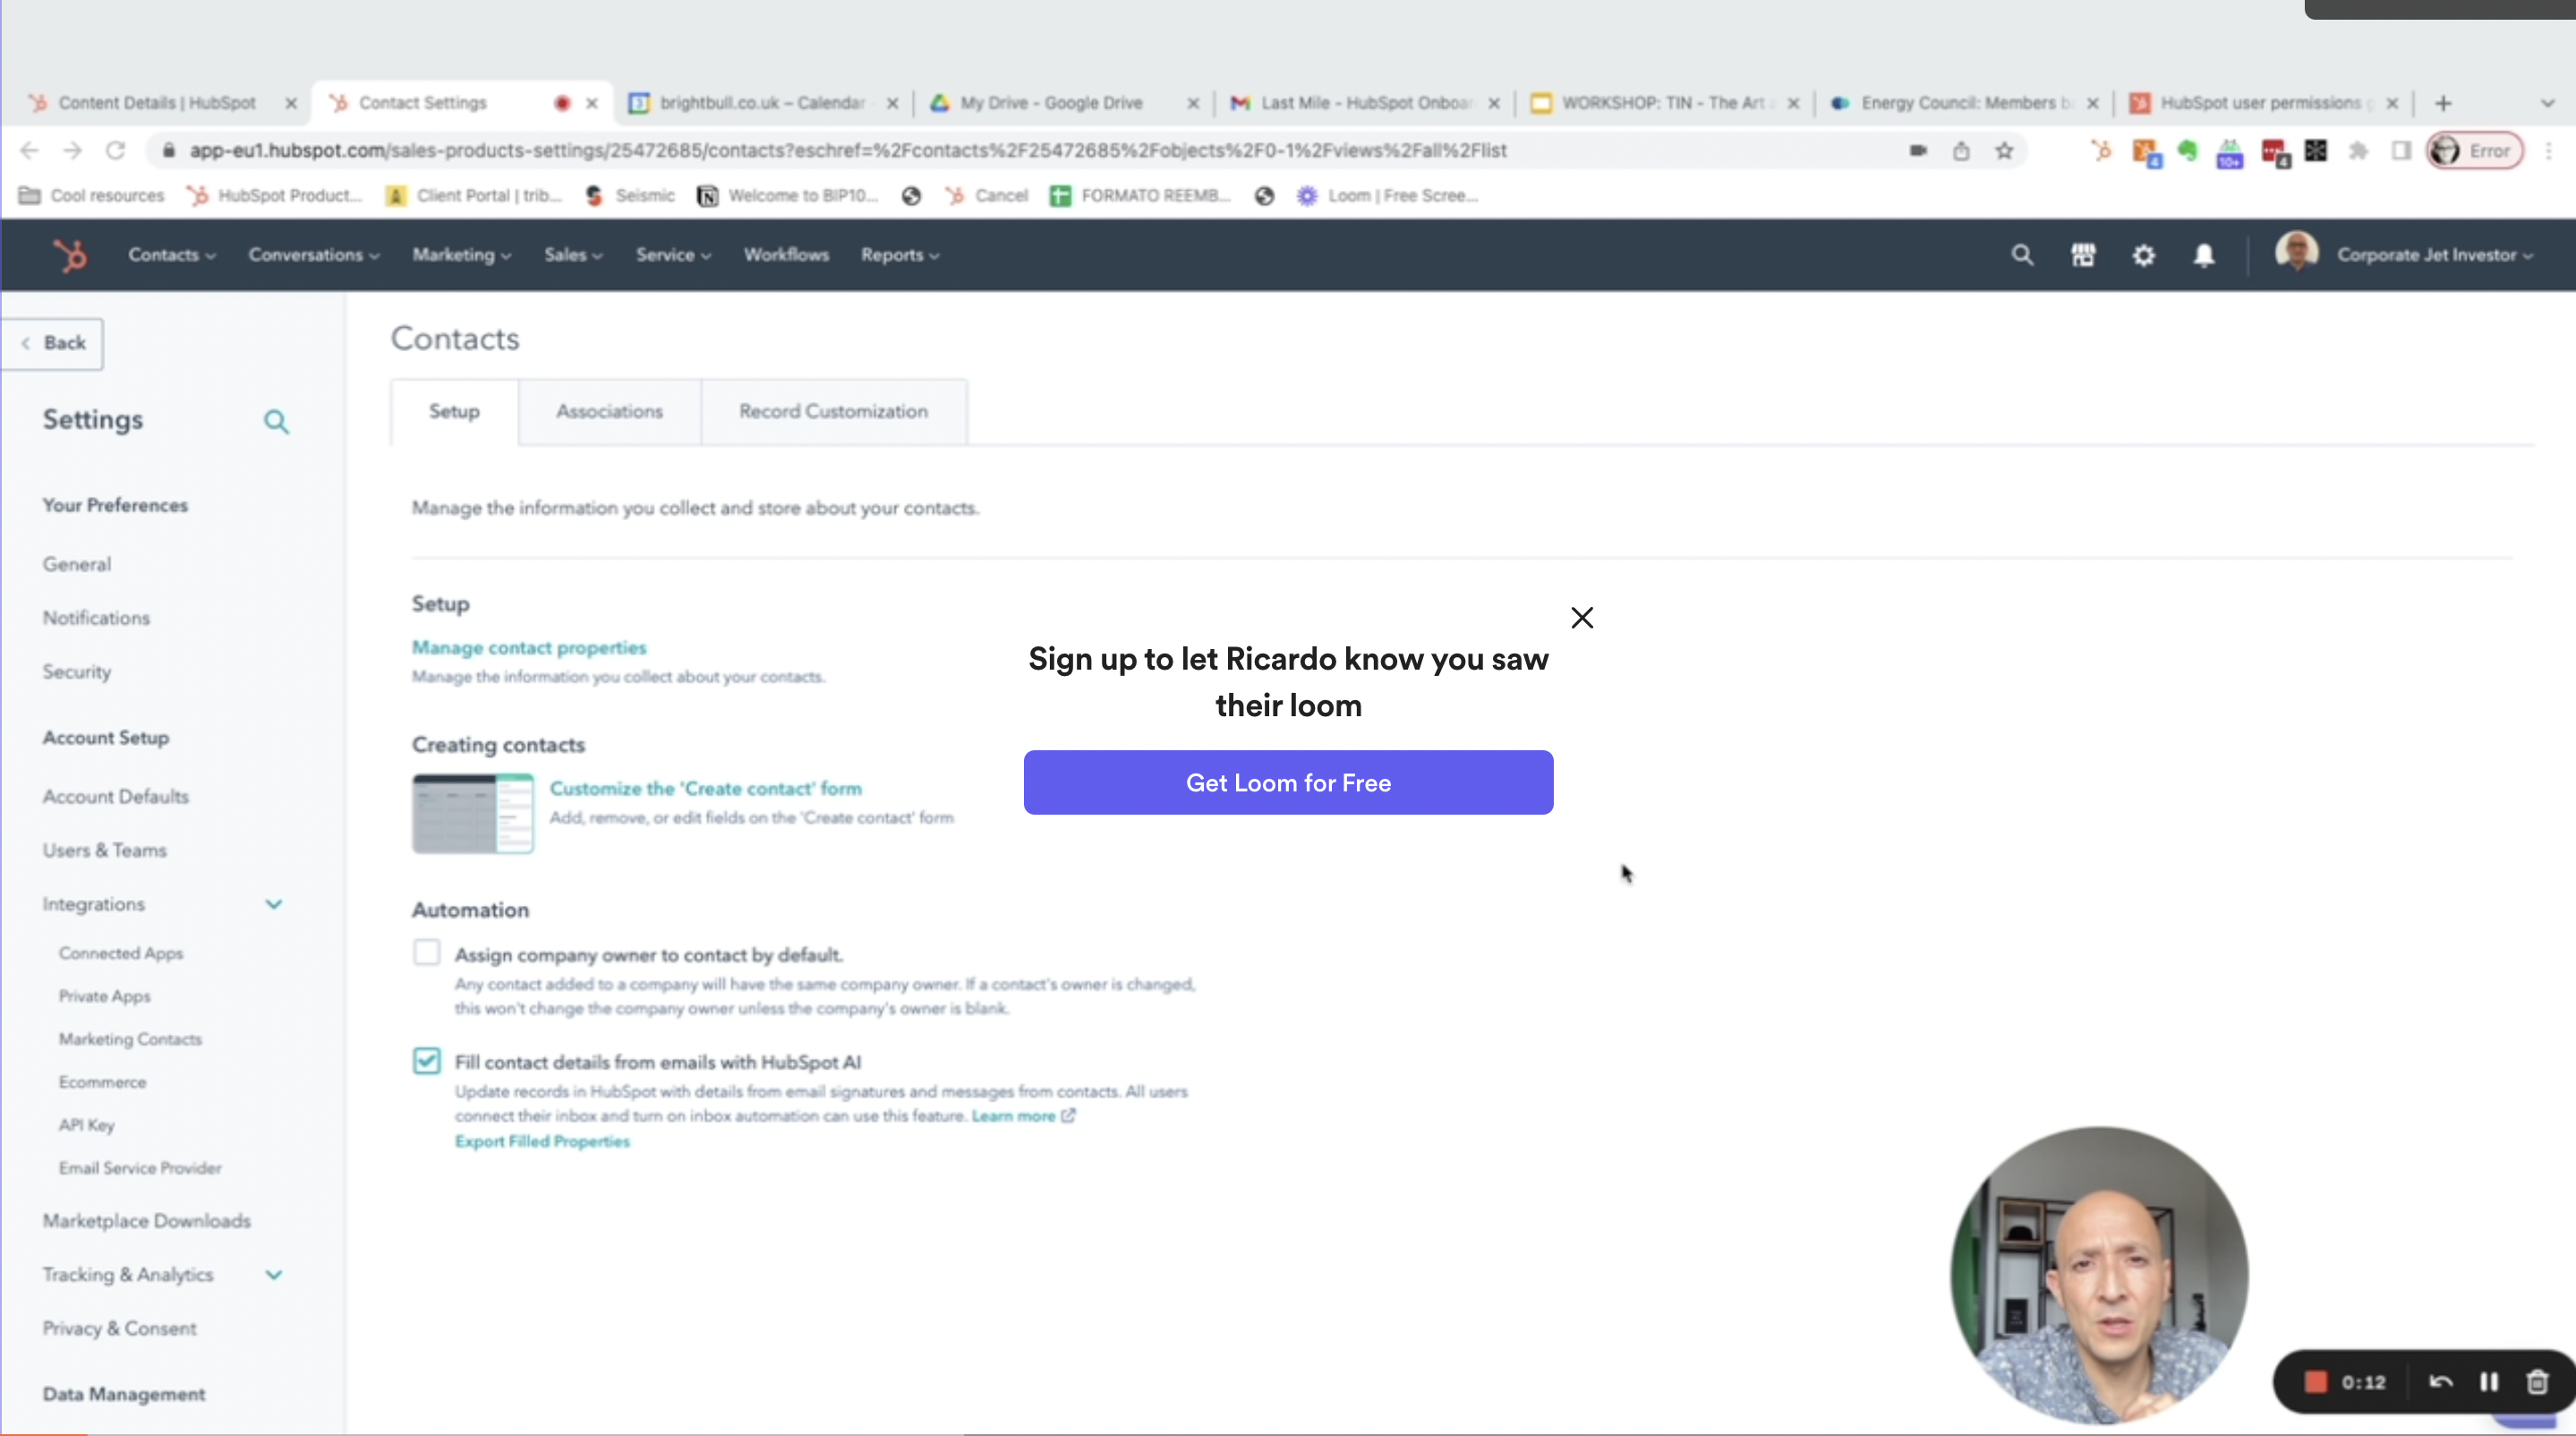Expand the Sales navigation menu
Screen dimensions: 2576x1436
point(573,255)
